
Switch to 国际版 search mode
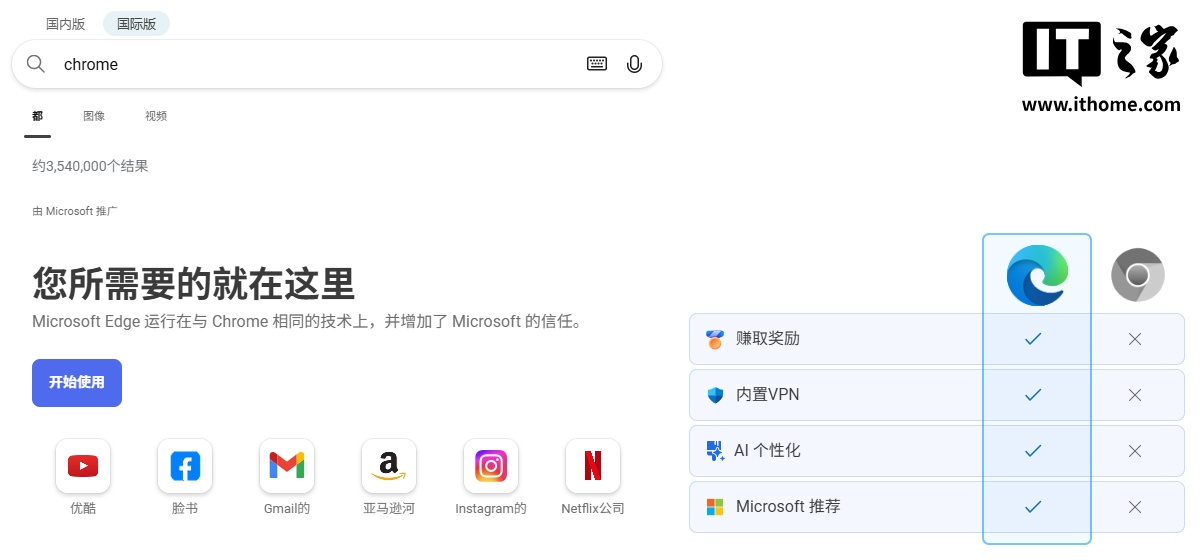point(136,24)
